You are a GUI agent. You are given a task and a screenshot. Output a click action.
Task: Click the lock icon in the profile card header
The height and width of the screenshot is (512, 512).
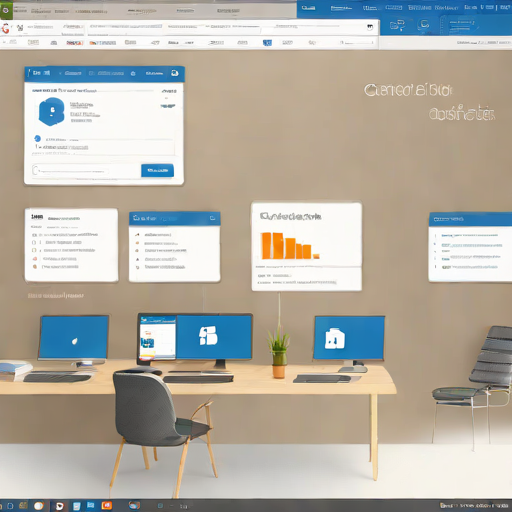[x=133, y=73]
